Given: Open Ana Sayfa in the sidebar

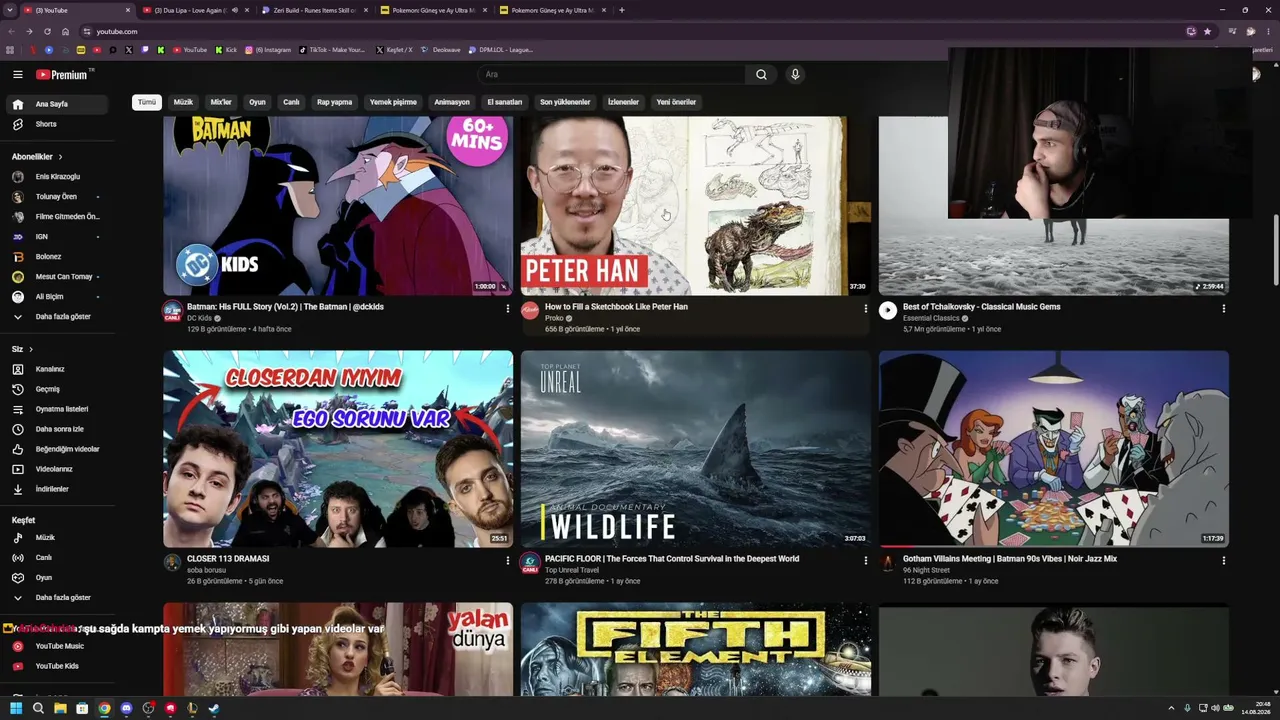Looking at the screenshot, I should tap(58, 104).
